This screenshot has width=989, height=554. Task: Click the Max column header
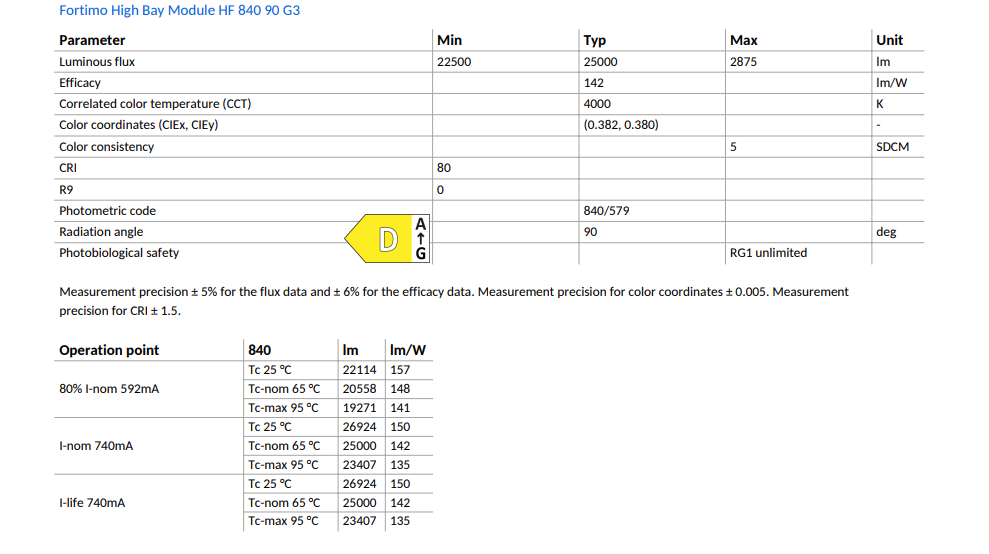pos(744,40)
